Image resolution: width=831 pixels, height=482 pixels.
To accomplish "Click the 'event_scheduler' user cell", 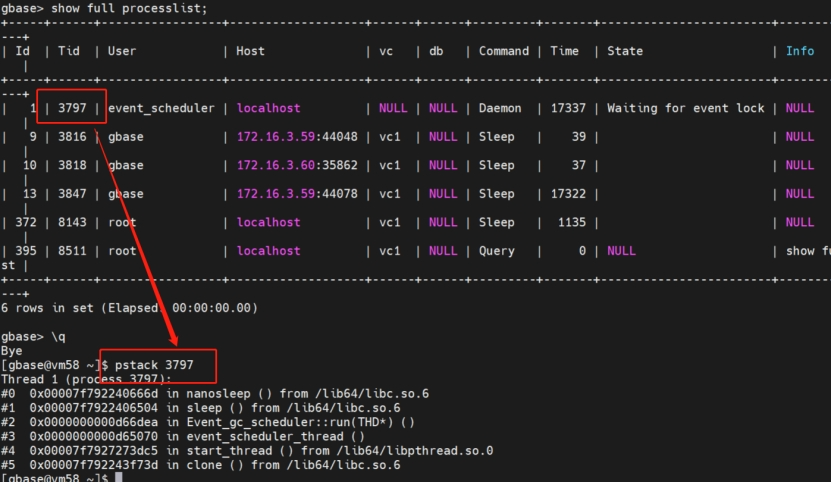I will tap(161, 108).
